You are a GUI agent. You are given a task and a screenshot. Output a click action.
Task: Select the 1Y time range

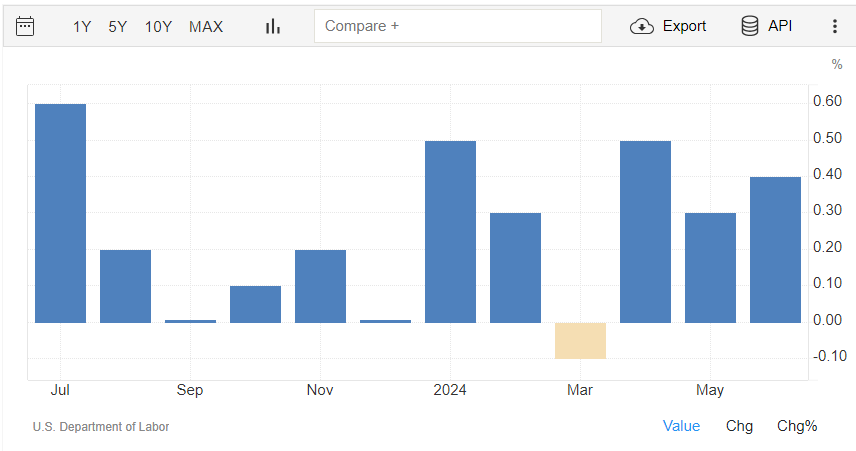pos(82,27)
